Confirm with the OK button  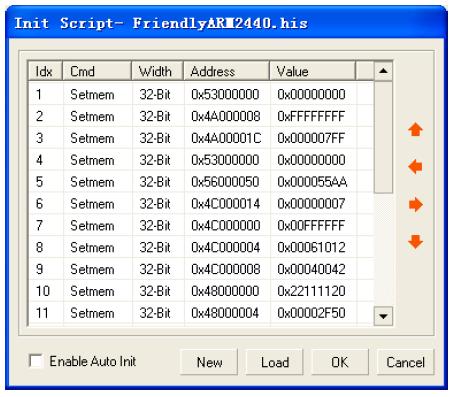(x=340, y=362)
